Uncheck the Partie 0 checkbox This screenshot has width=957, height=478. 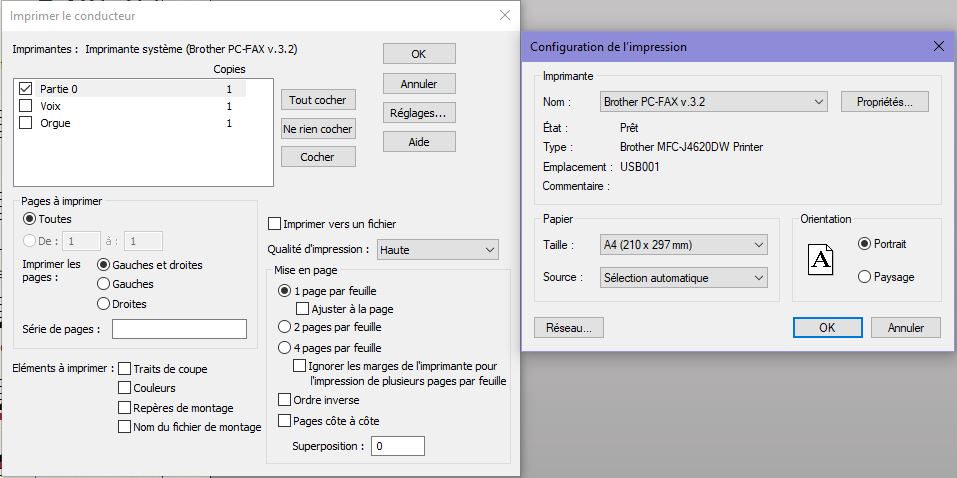coord(26,89)
